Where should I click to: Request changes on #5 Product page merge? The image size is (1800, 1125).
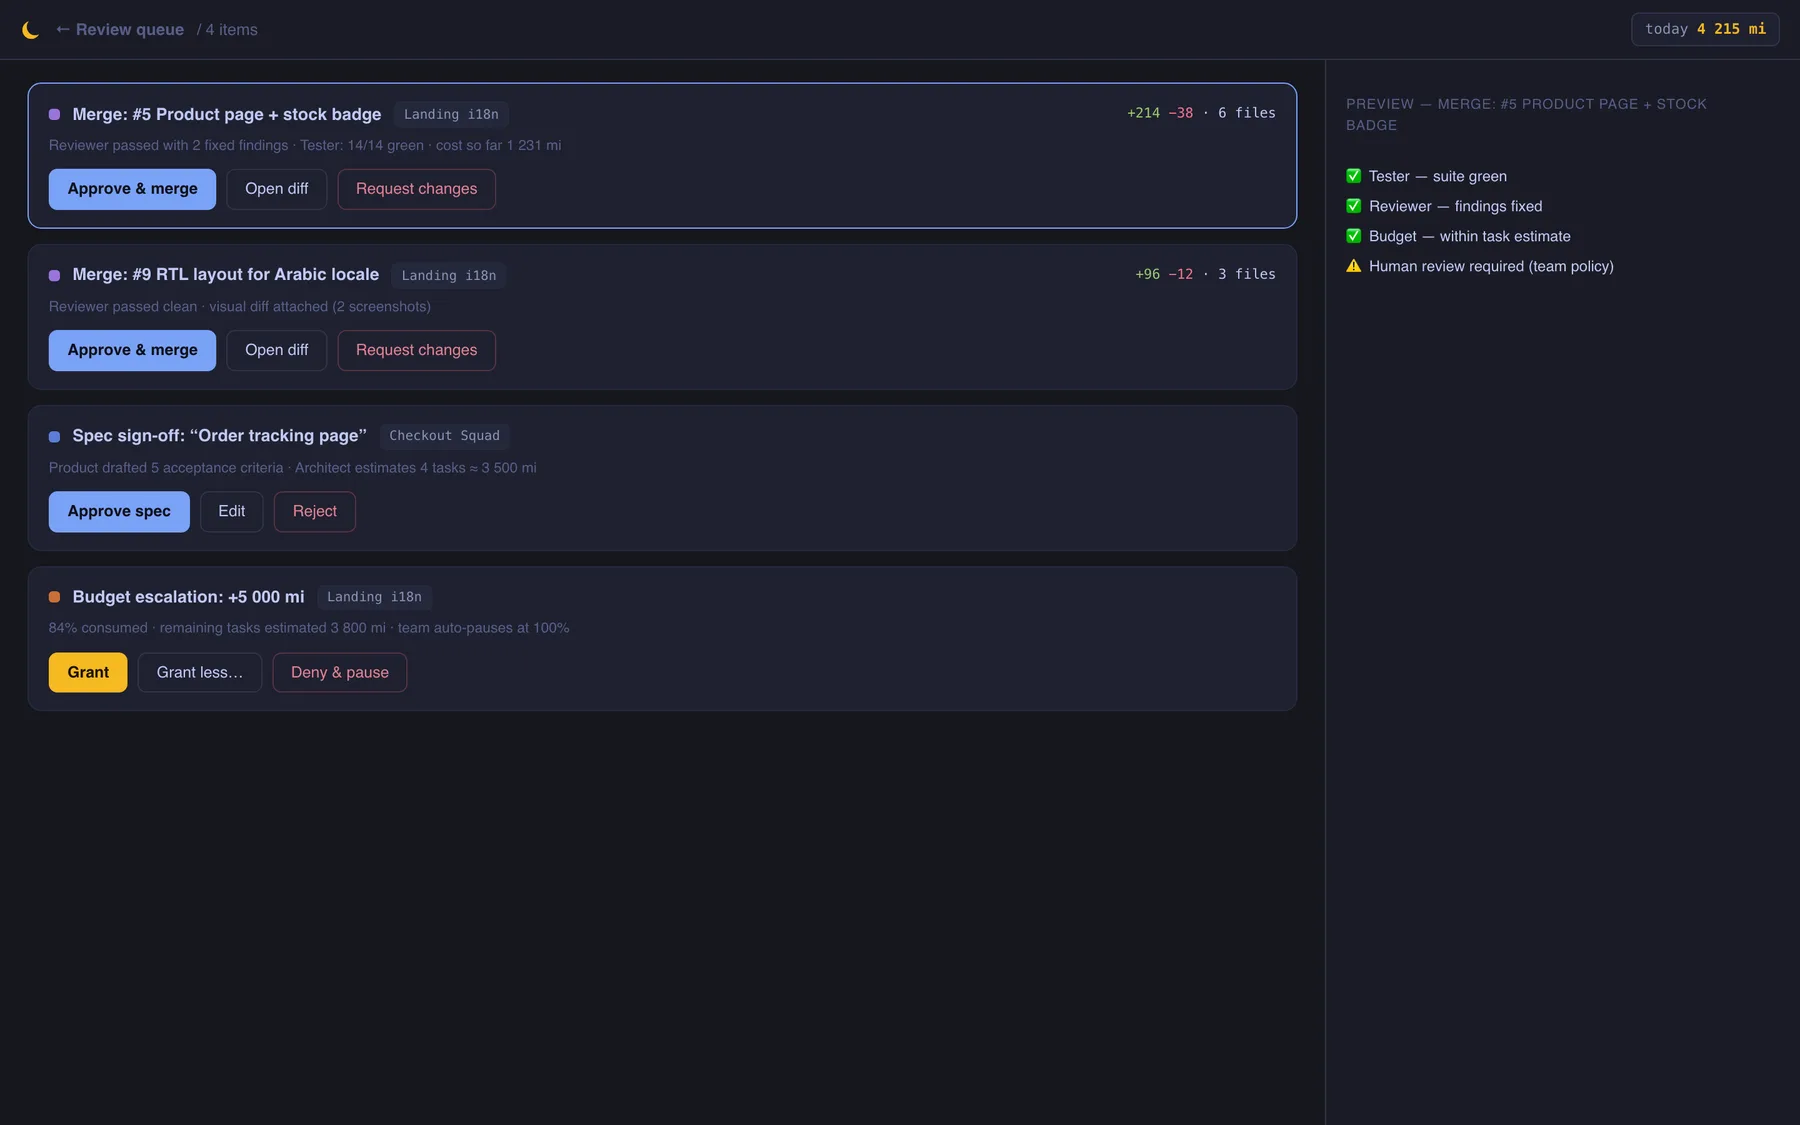[417, 189]
